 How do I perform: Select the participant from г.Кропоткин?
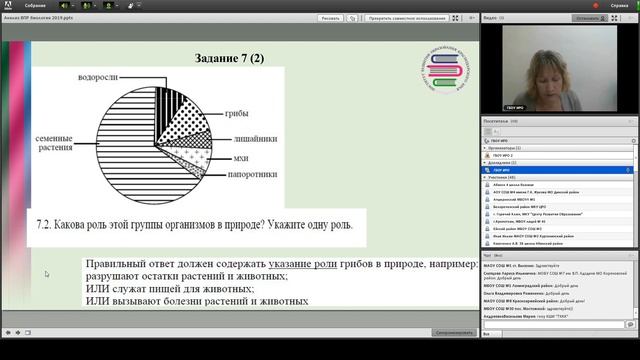click(x=558, y=222)
